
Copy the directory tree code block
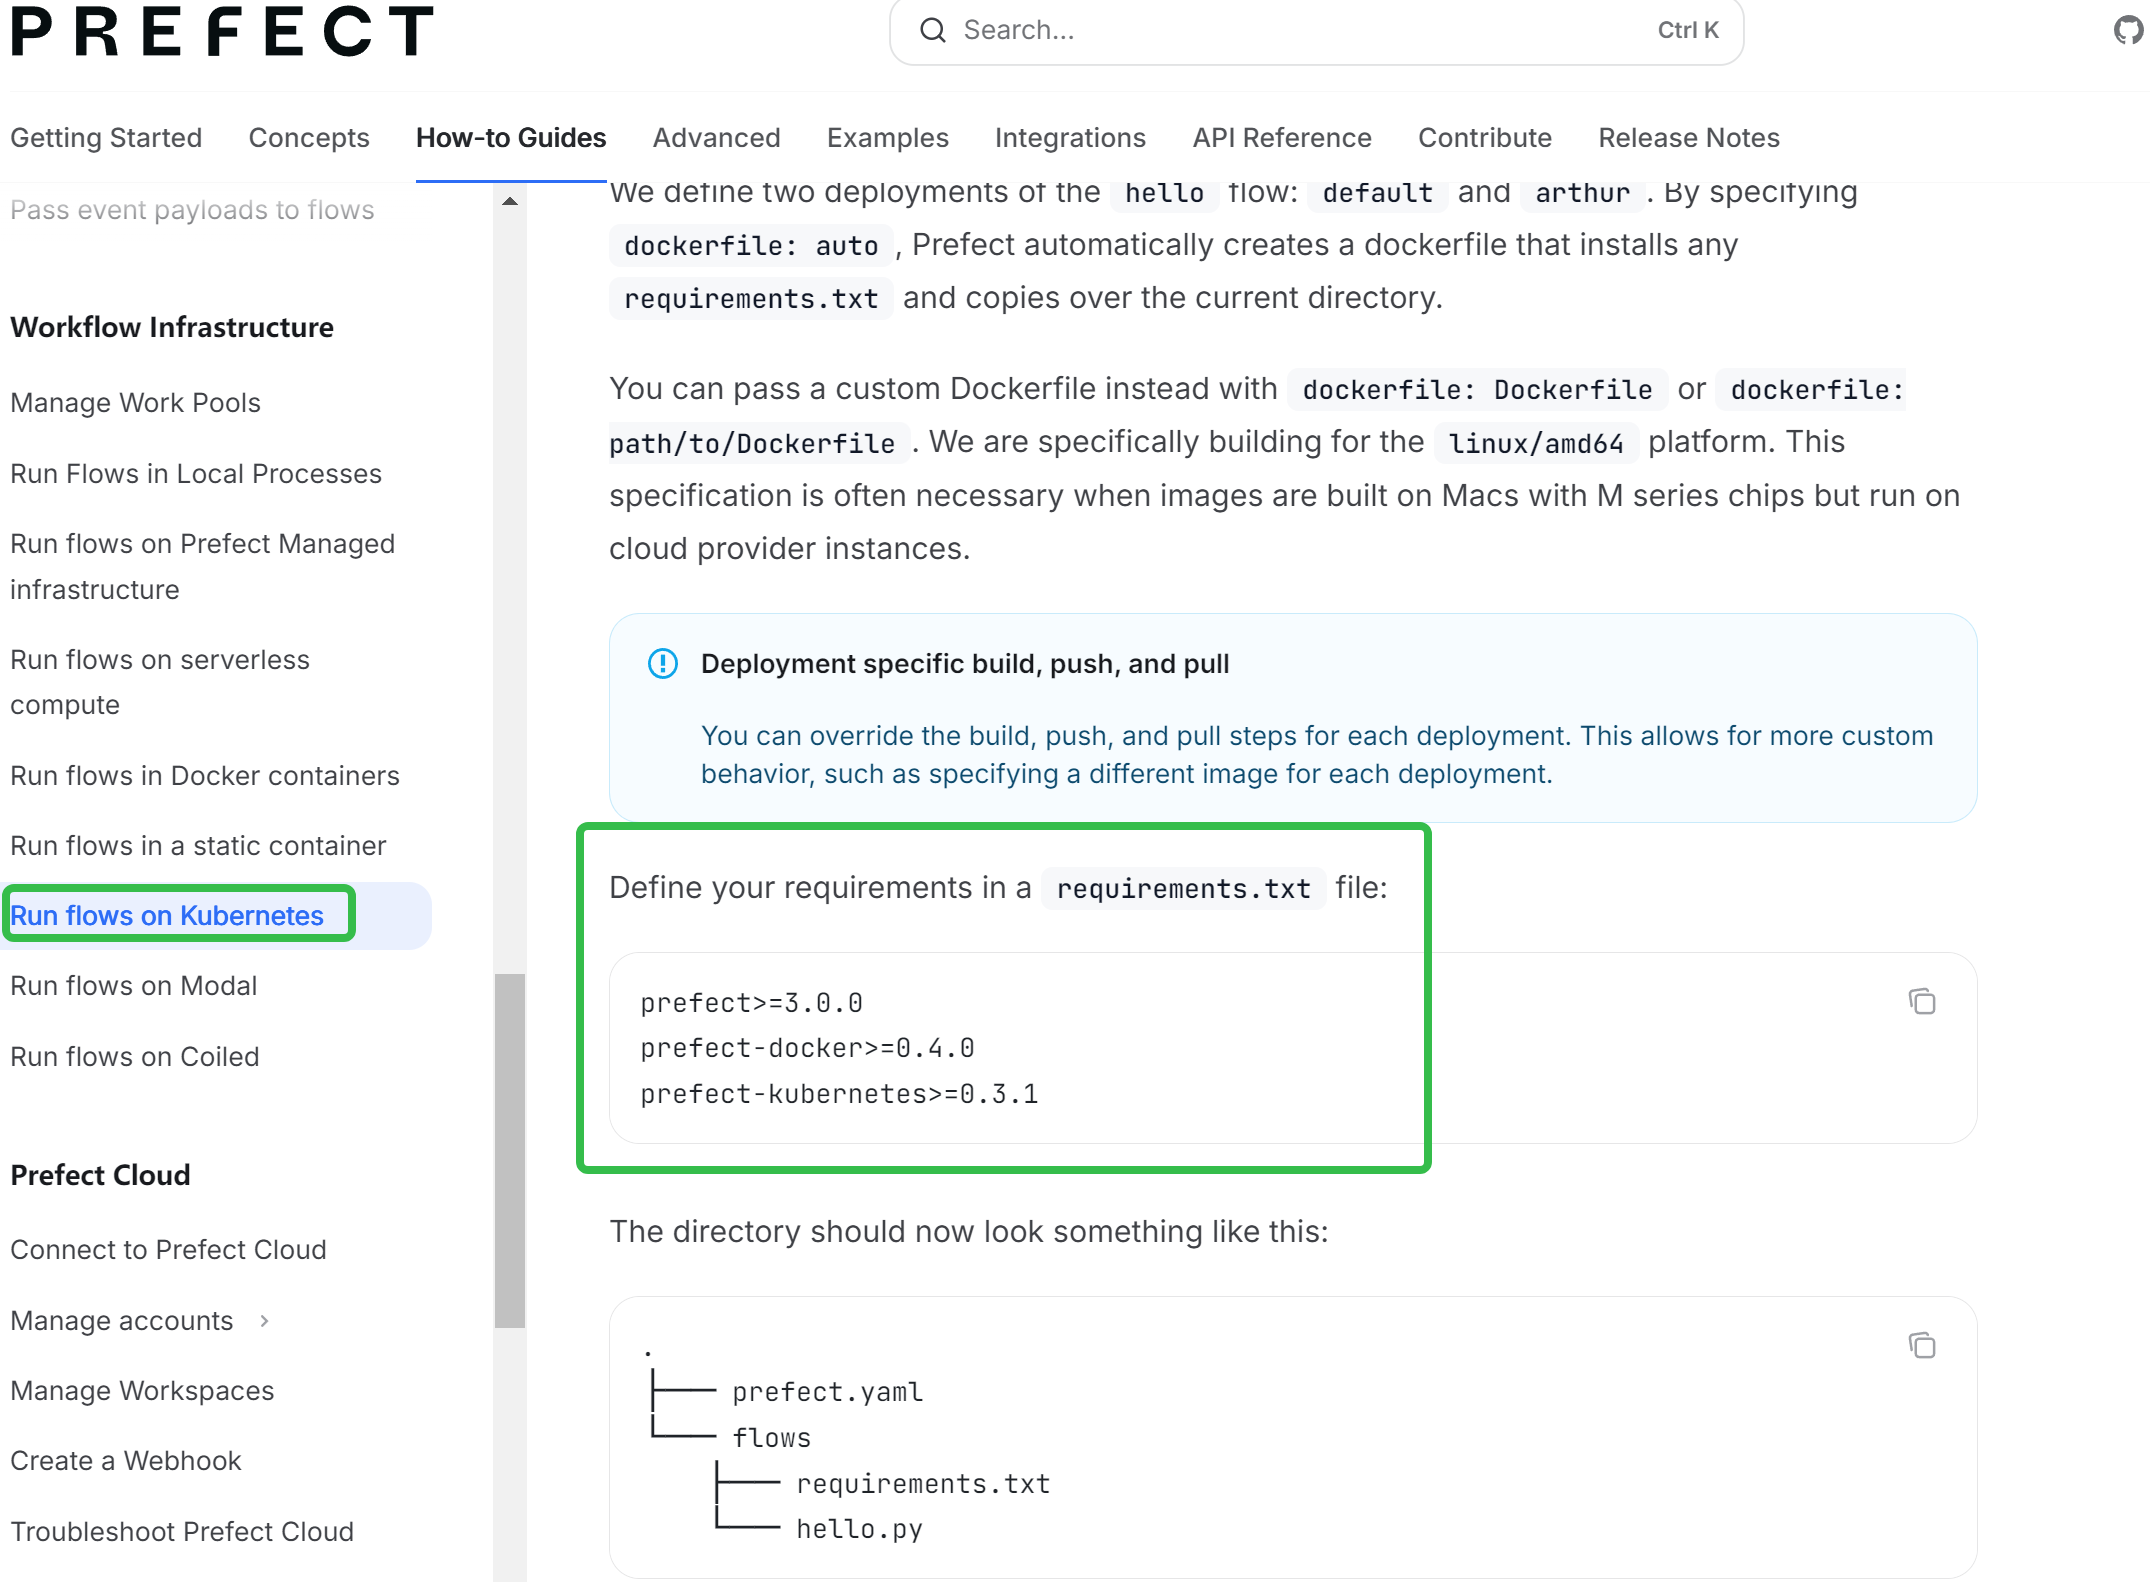tap(1921, 1345)
